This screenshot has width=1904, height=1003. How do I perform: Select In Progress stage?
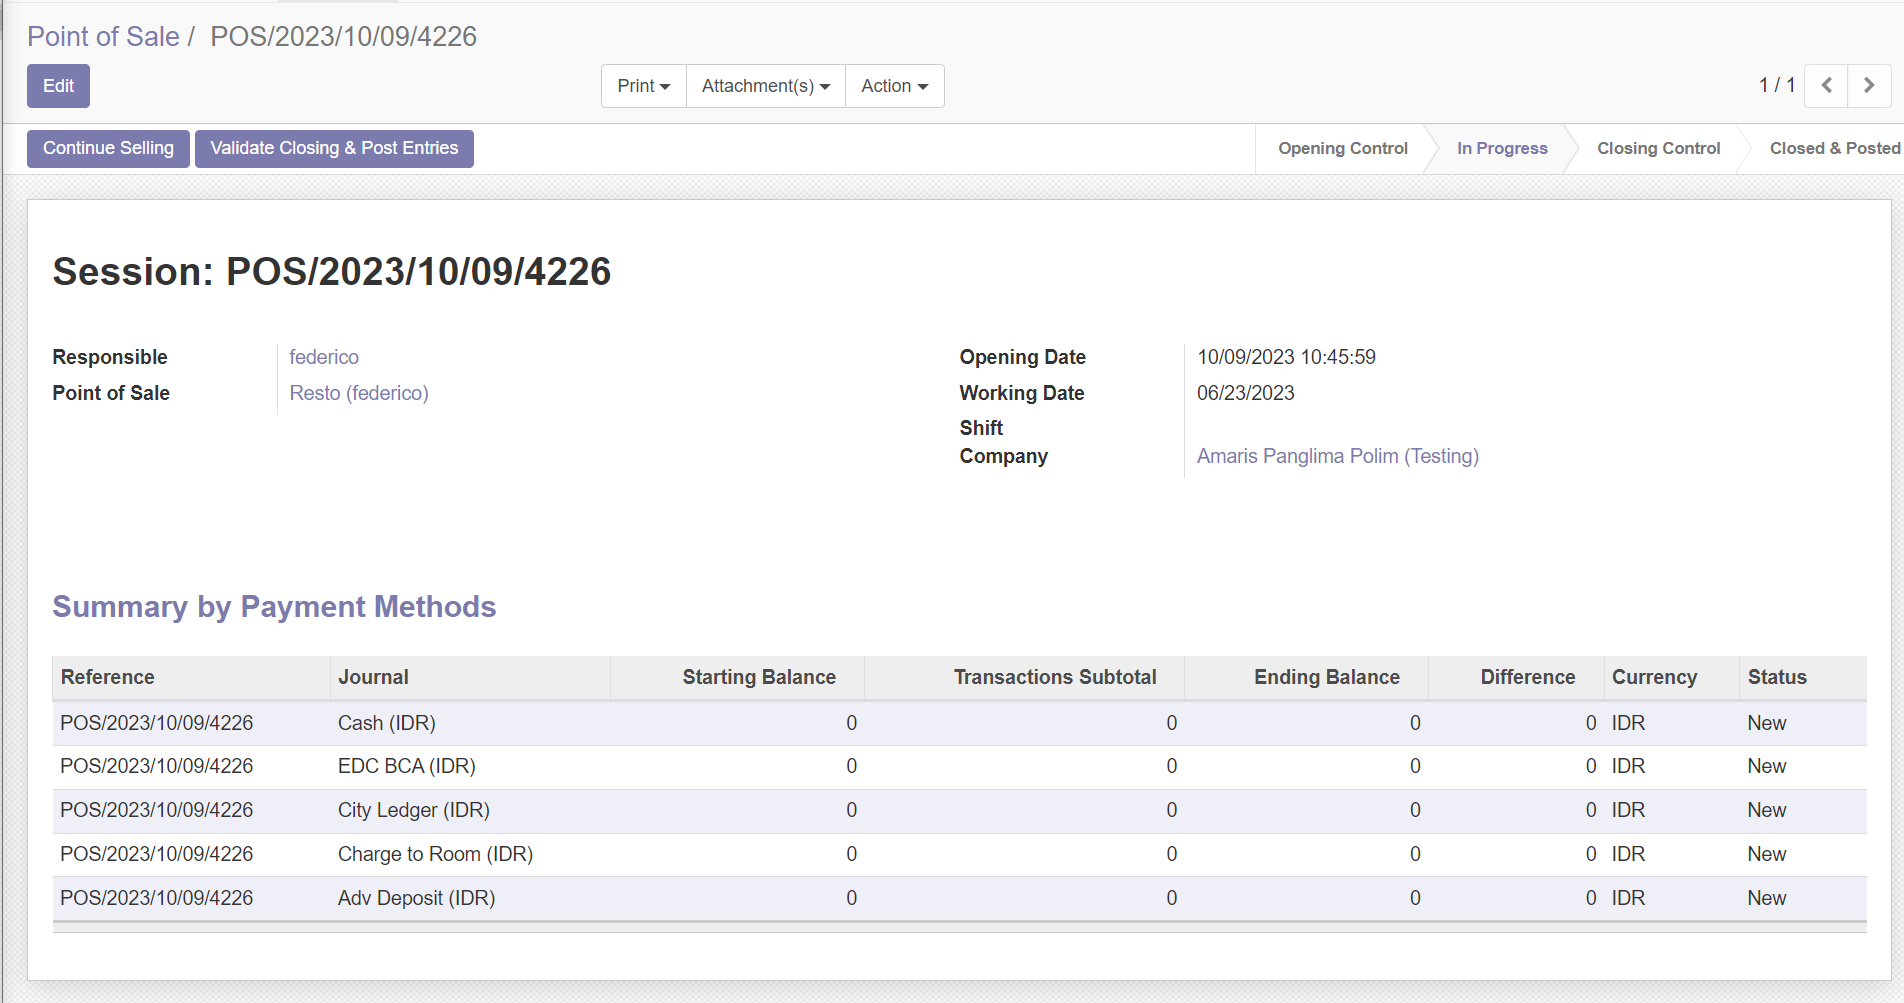[1502, 149]
